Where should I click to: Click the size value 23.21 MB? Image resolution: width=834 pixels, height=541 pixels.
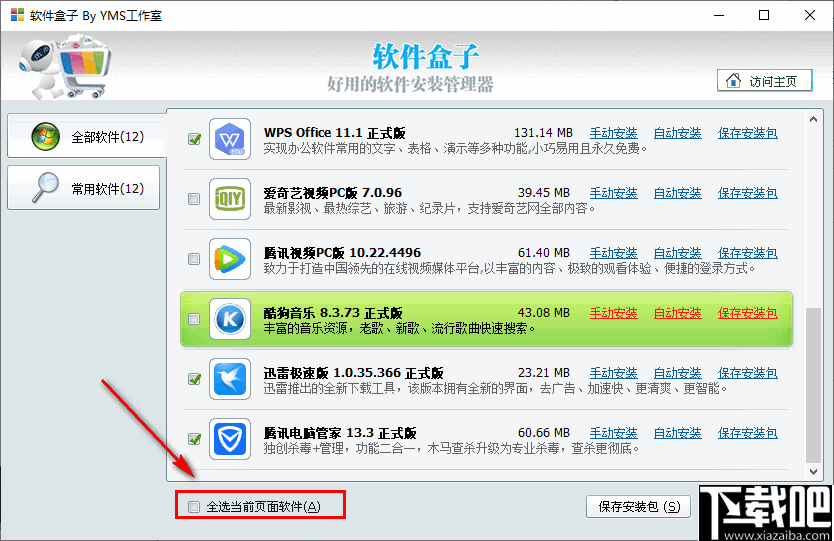pyautogui.click(x=544, y=373)
